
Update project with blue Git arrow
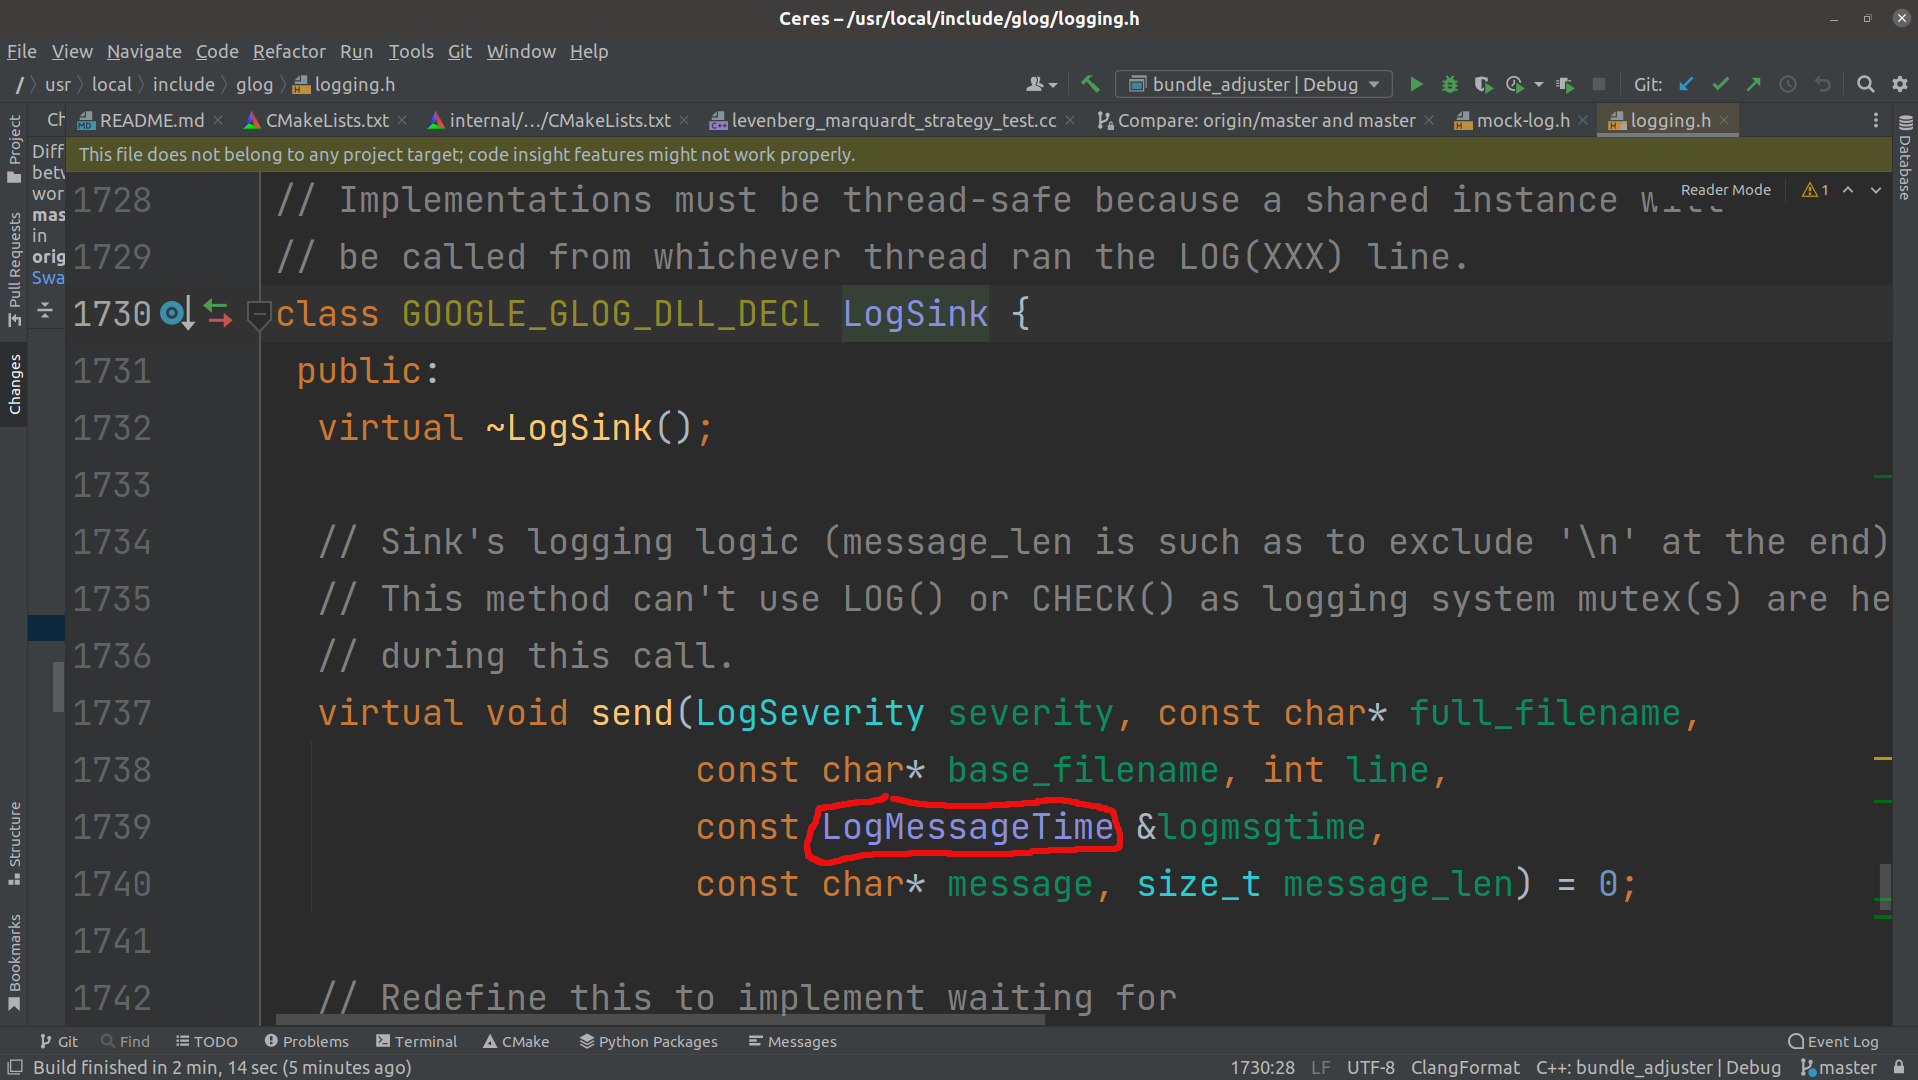tap(1686, 84)
